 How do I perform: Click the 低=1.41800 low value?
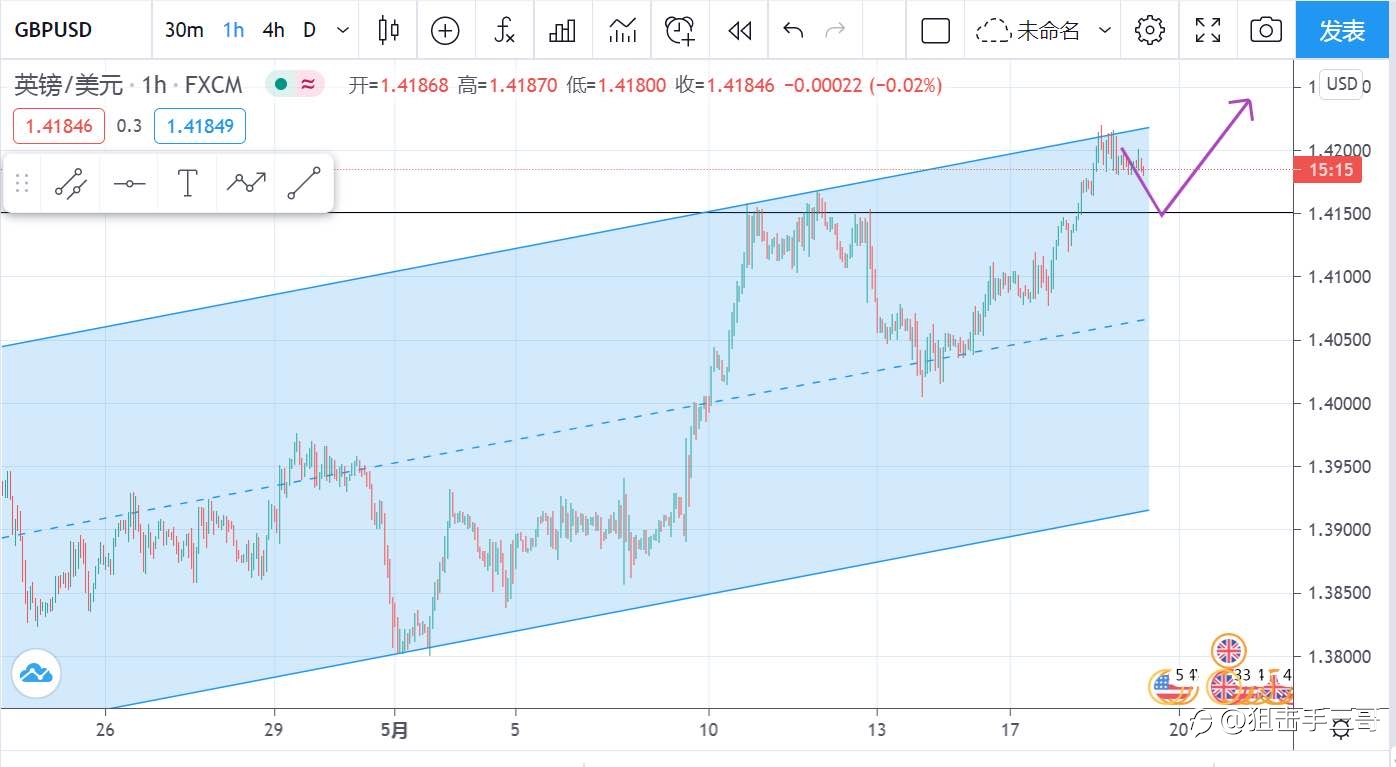(x=616, y=85)
